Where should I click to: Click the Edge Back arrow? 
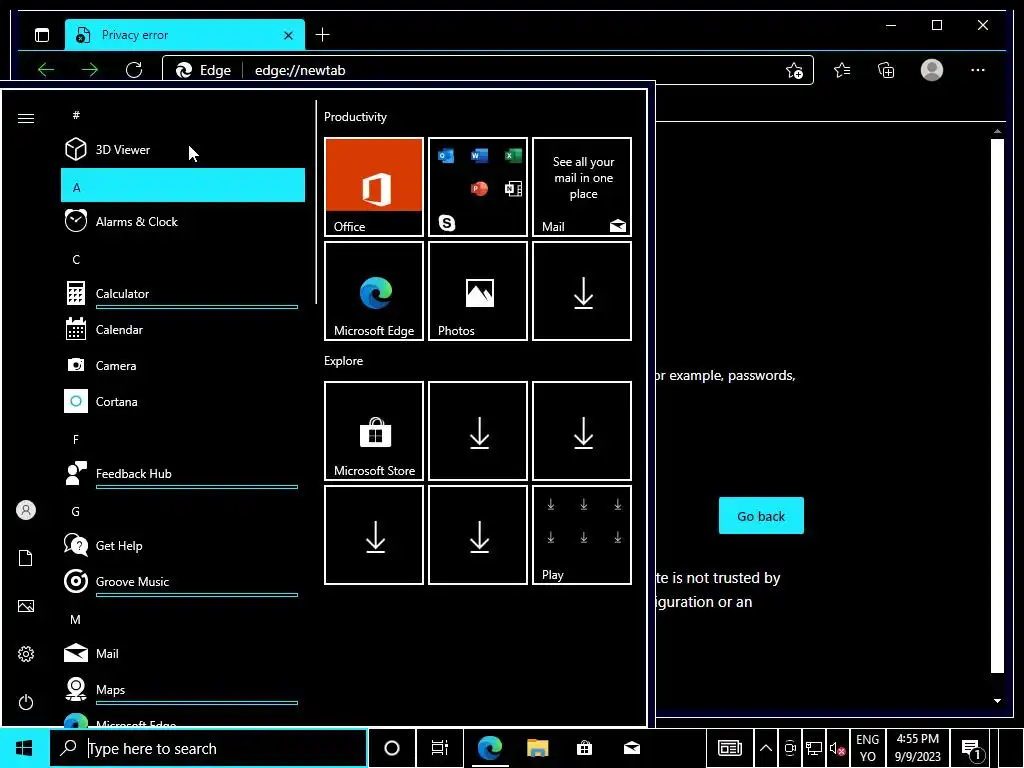coord(46,70)
